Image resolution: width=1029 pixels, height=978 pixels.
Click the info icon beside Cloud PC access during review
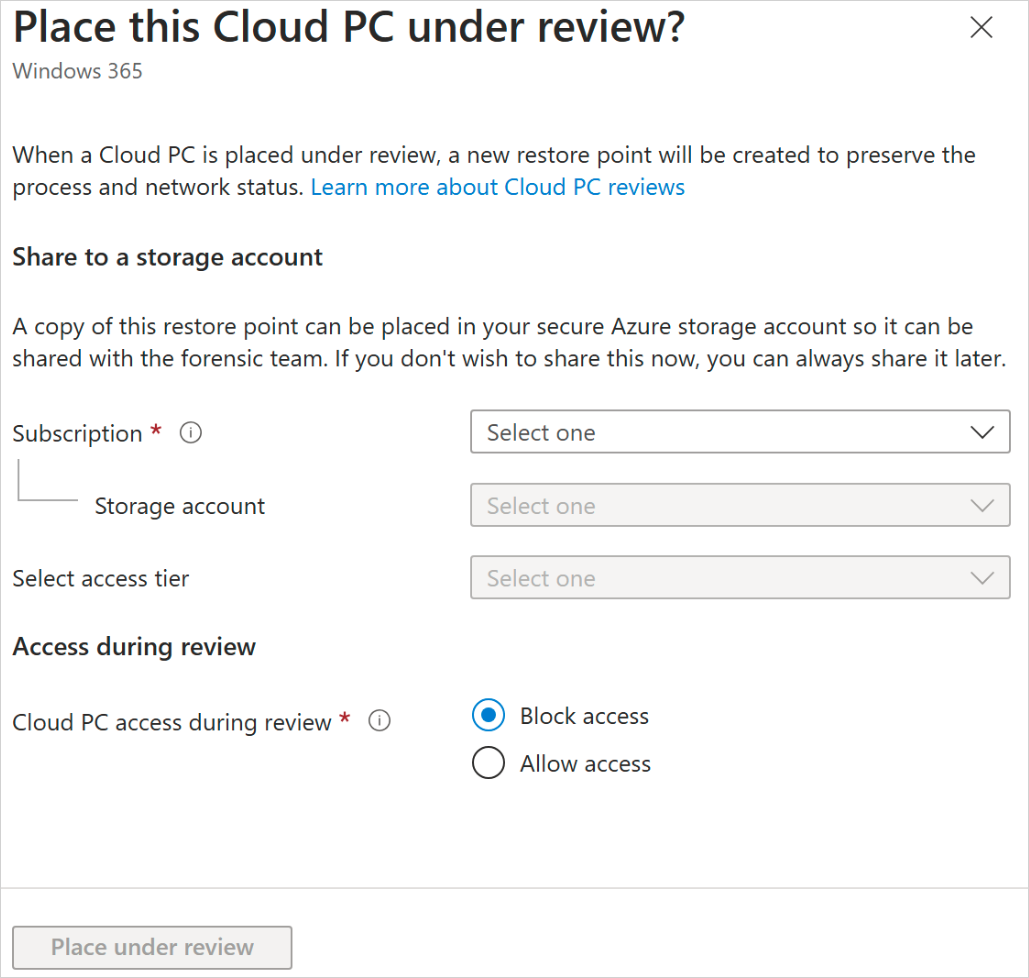(379, 721)
